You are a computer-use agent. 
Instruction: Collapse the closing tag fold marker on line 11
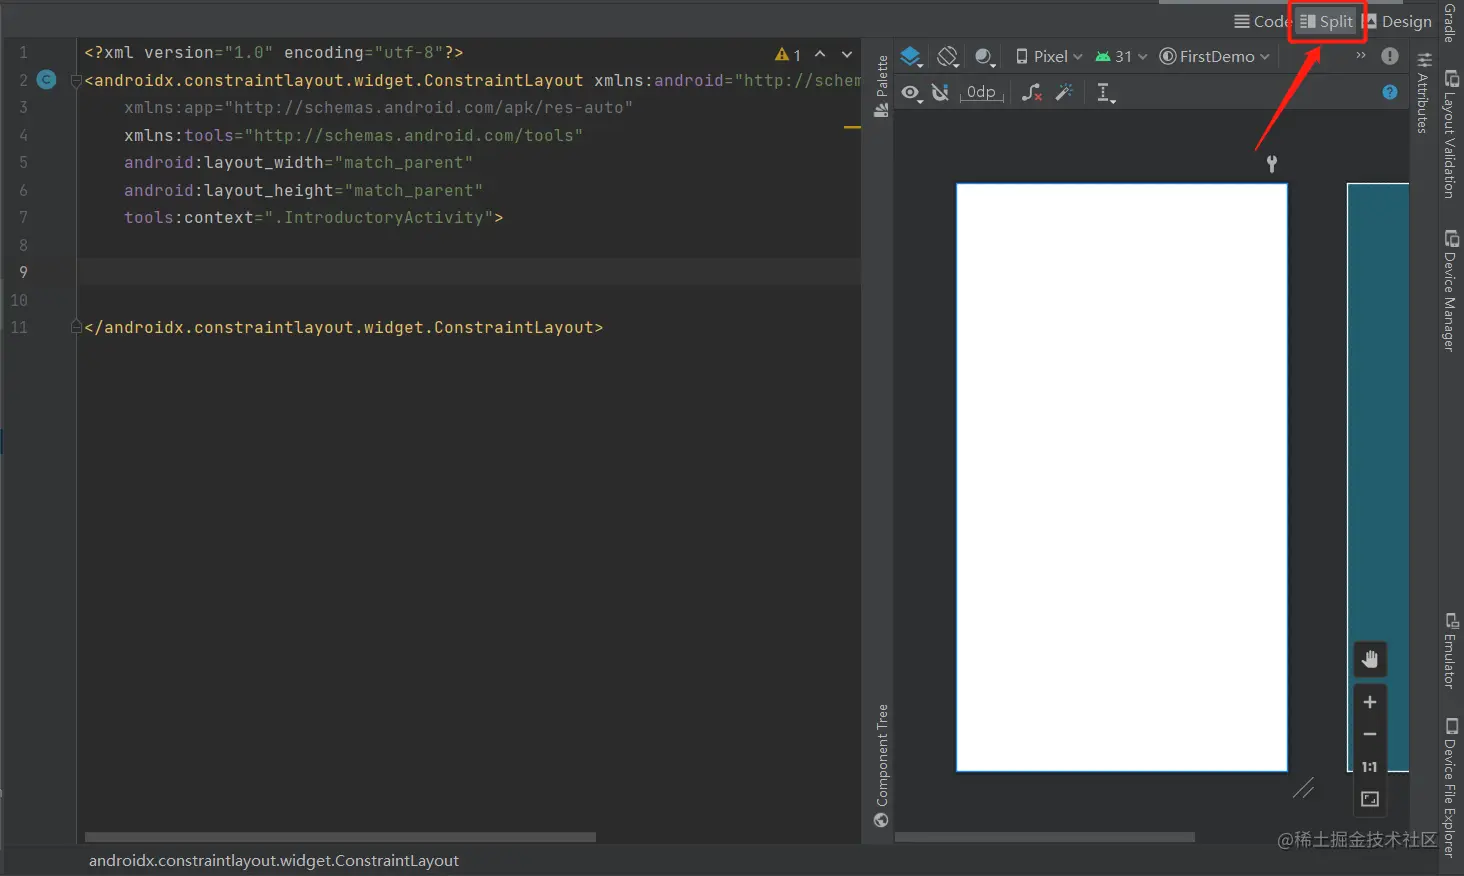click(x=76, y=327)
